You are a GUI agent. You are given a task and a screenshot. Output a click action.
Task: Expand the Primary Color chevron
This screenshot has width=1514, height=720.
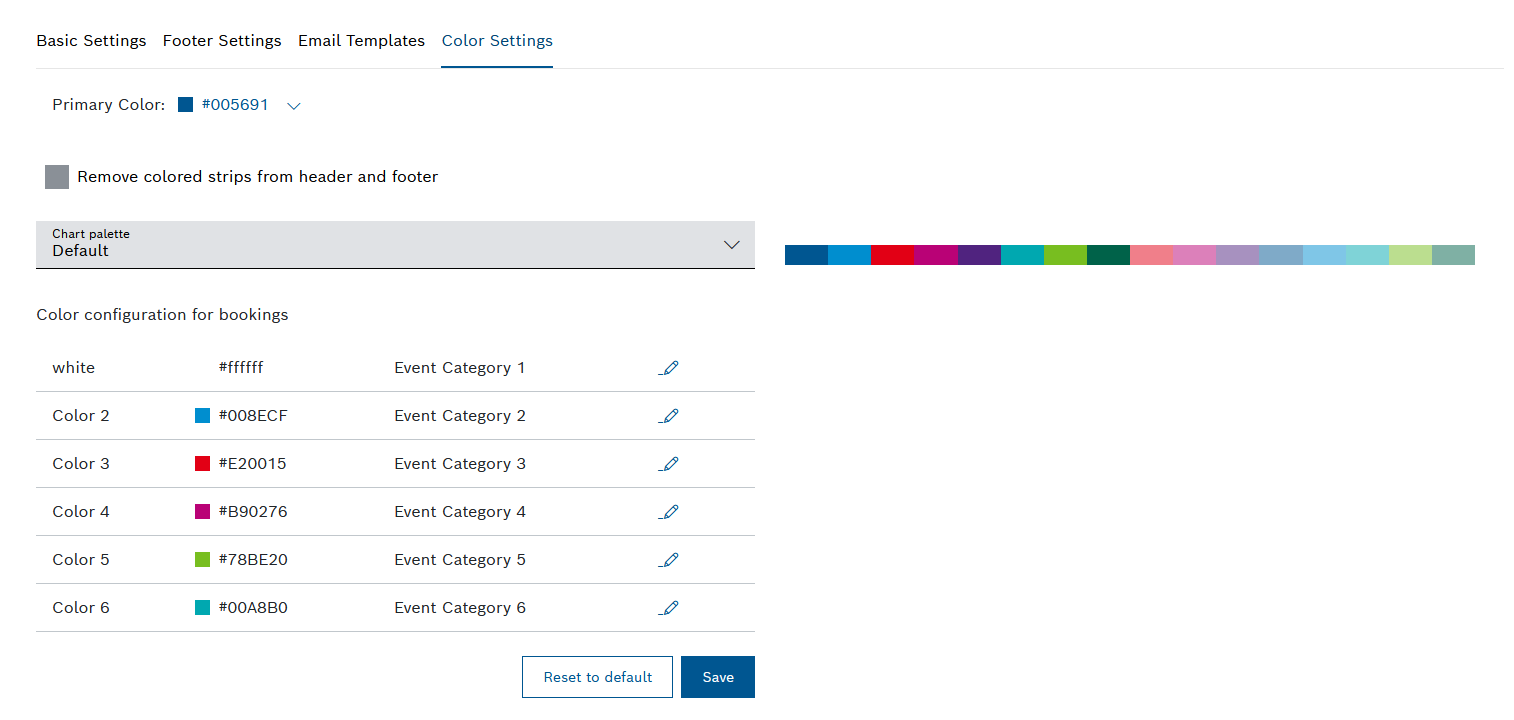[294, 106]
